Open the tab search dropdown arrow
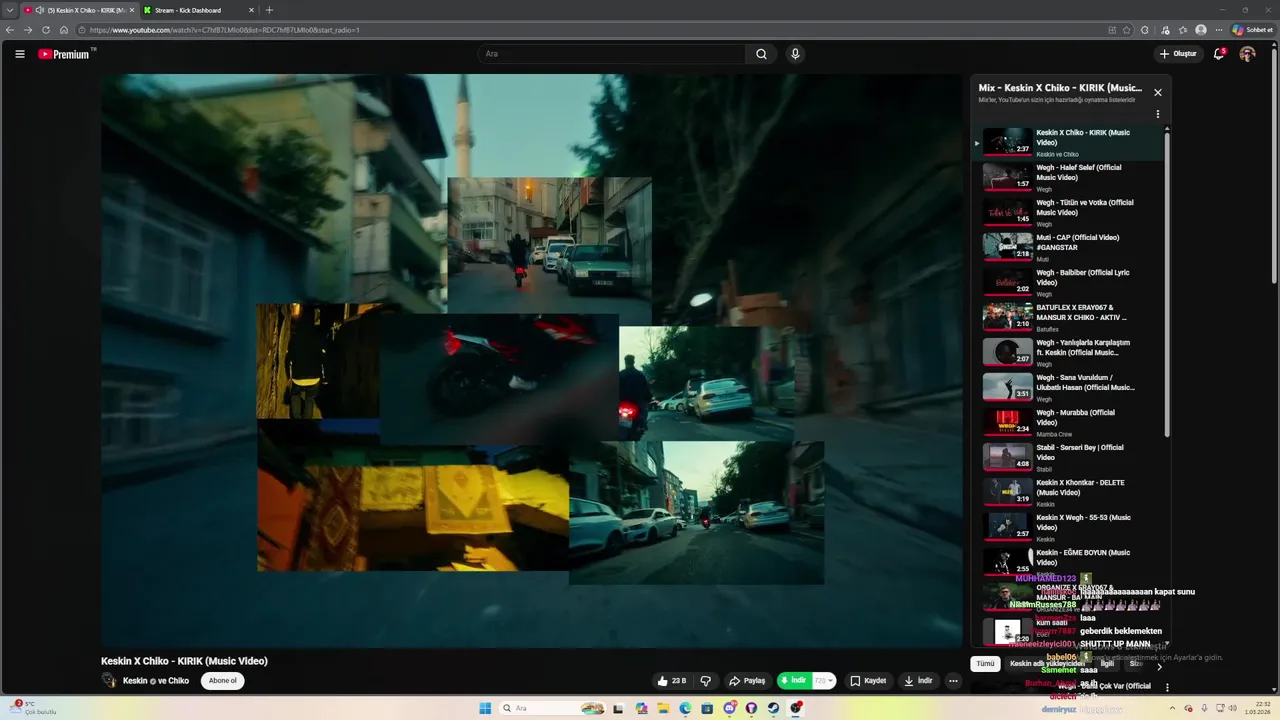Image resolution: width=1280 pixels, height=720 pixels. pos(9,10)
